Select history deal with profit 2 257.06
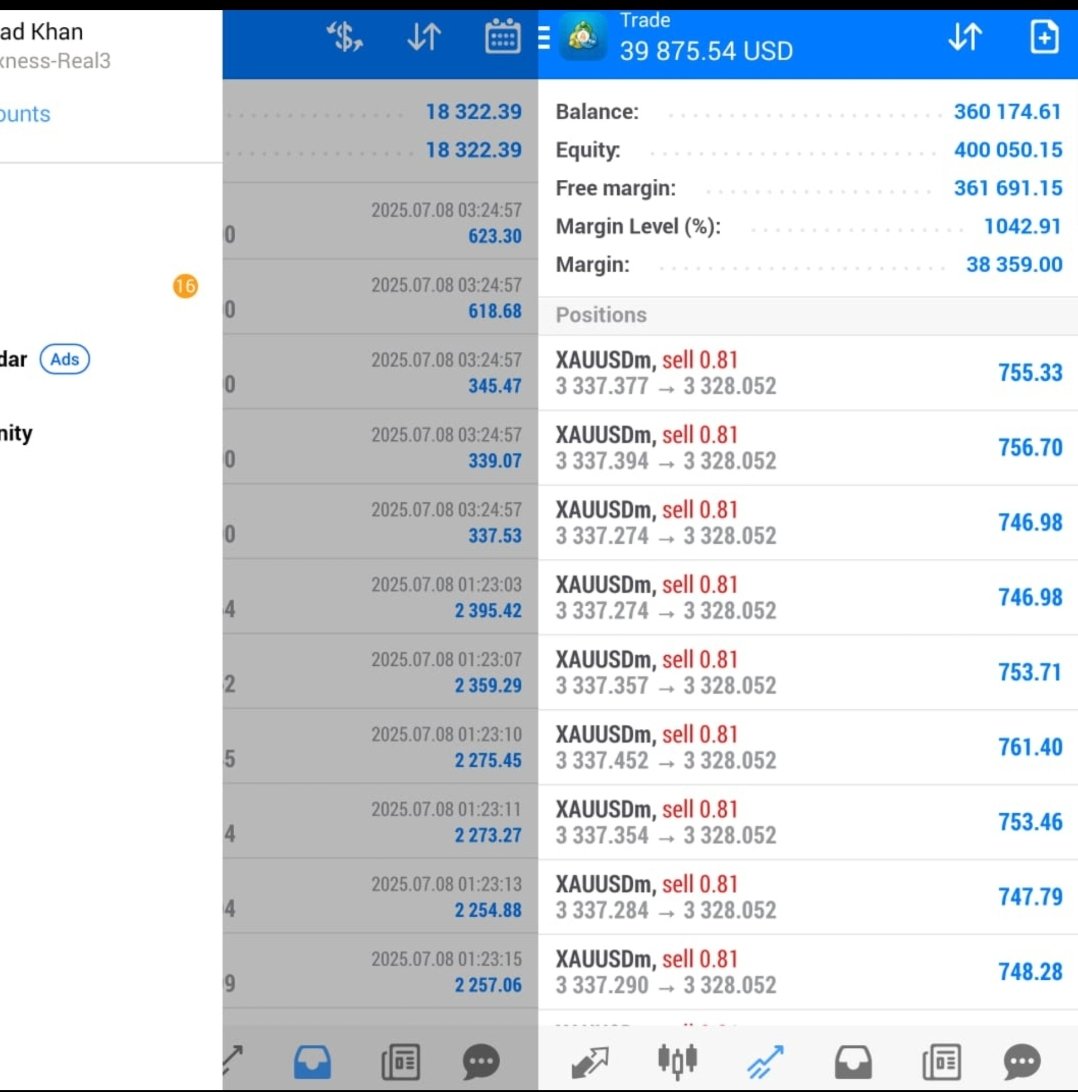This screenshot has width=1078, height=1092. click(x=380, y=971)
